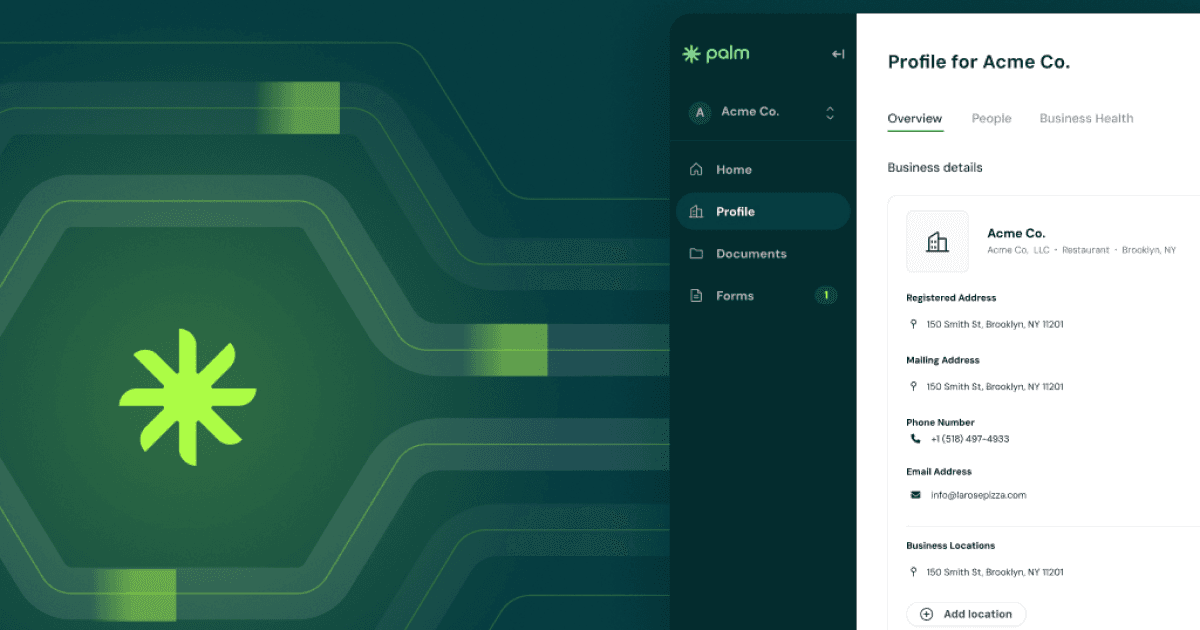The image size is (1200, 630).
Task: Click the palm logo in sidebar
Action: click(715, 54)
